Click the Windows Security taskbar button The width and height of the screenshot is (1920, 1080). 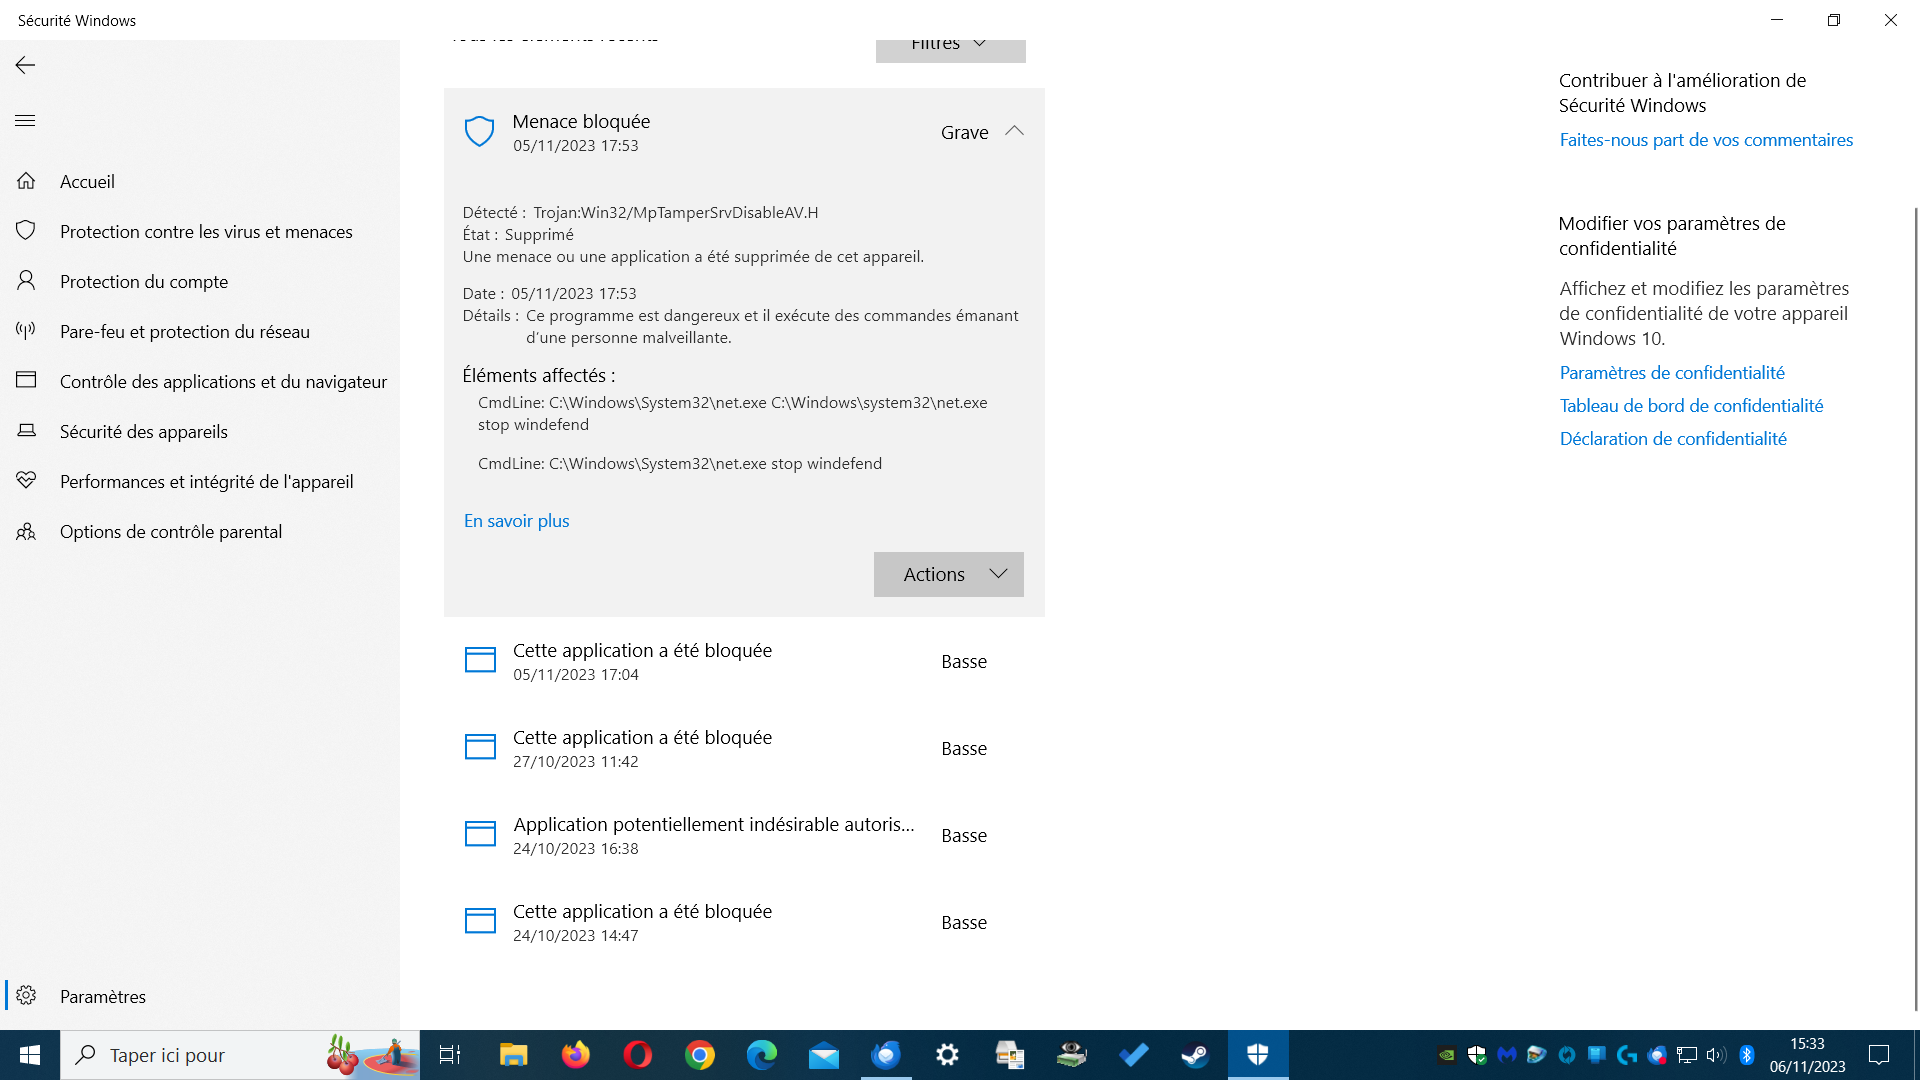[1258, 1055]
